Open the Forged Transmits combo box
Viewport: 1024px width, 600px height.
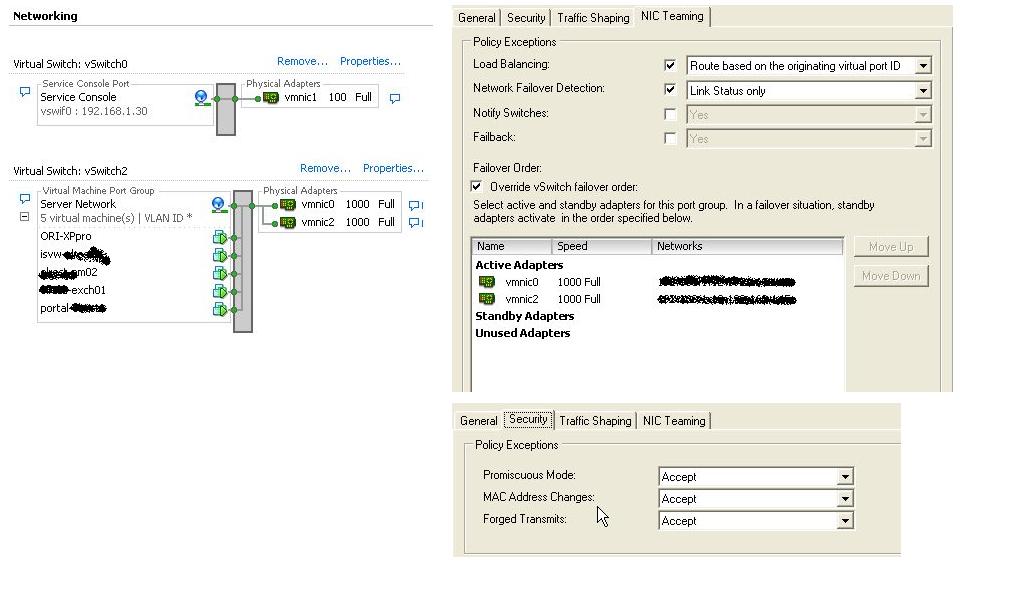point(845,521)
